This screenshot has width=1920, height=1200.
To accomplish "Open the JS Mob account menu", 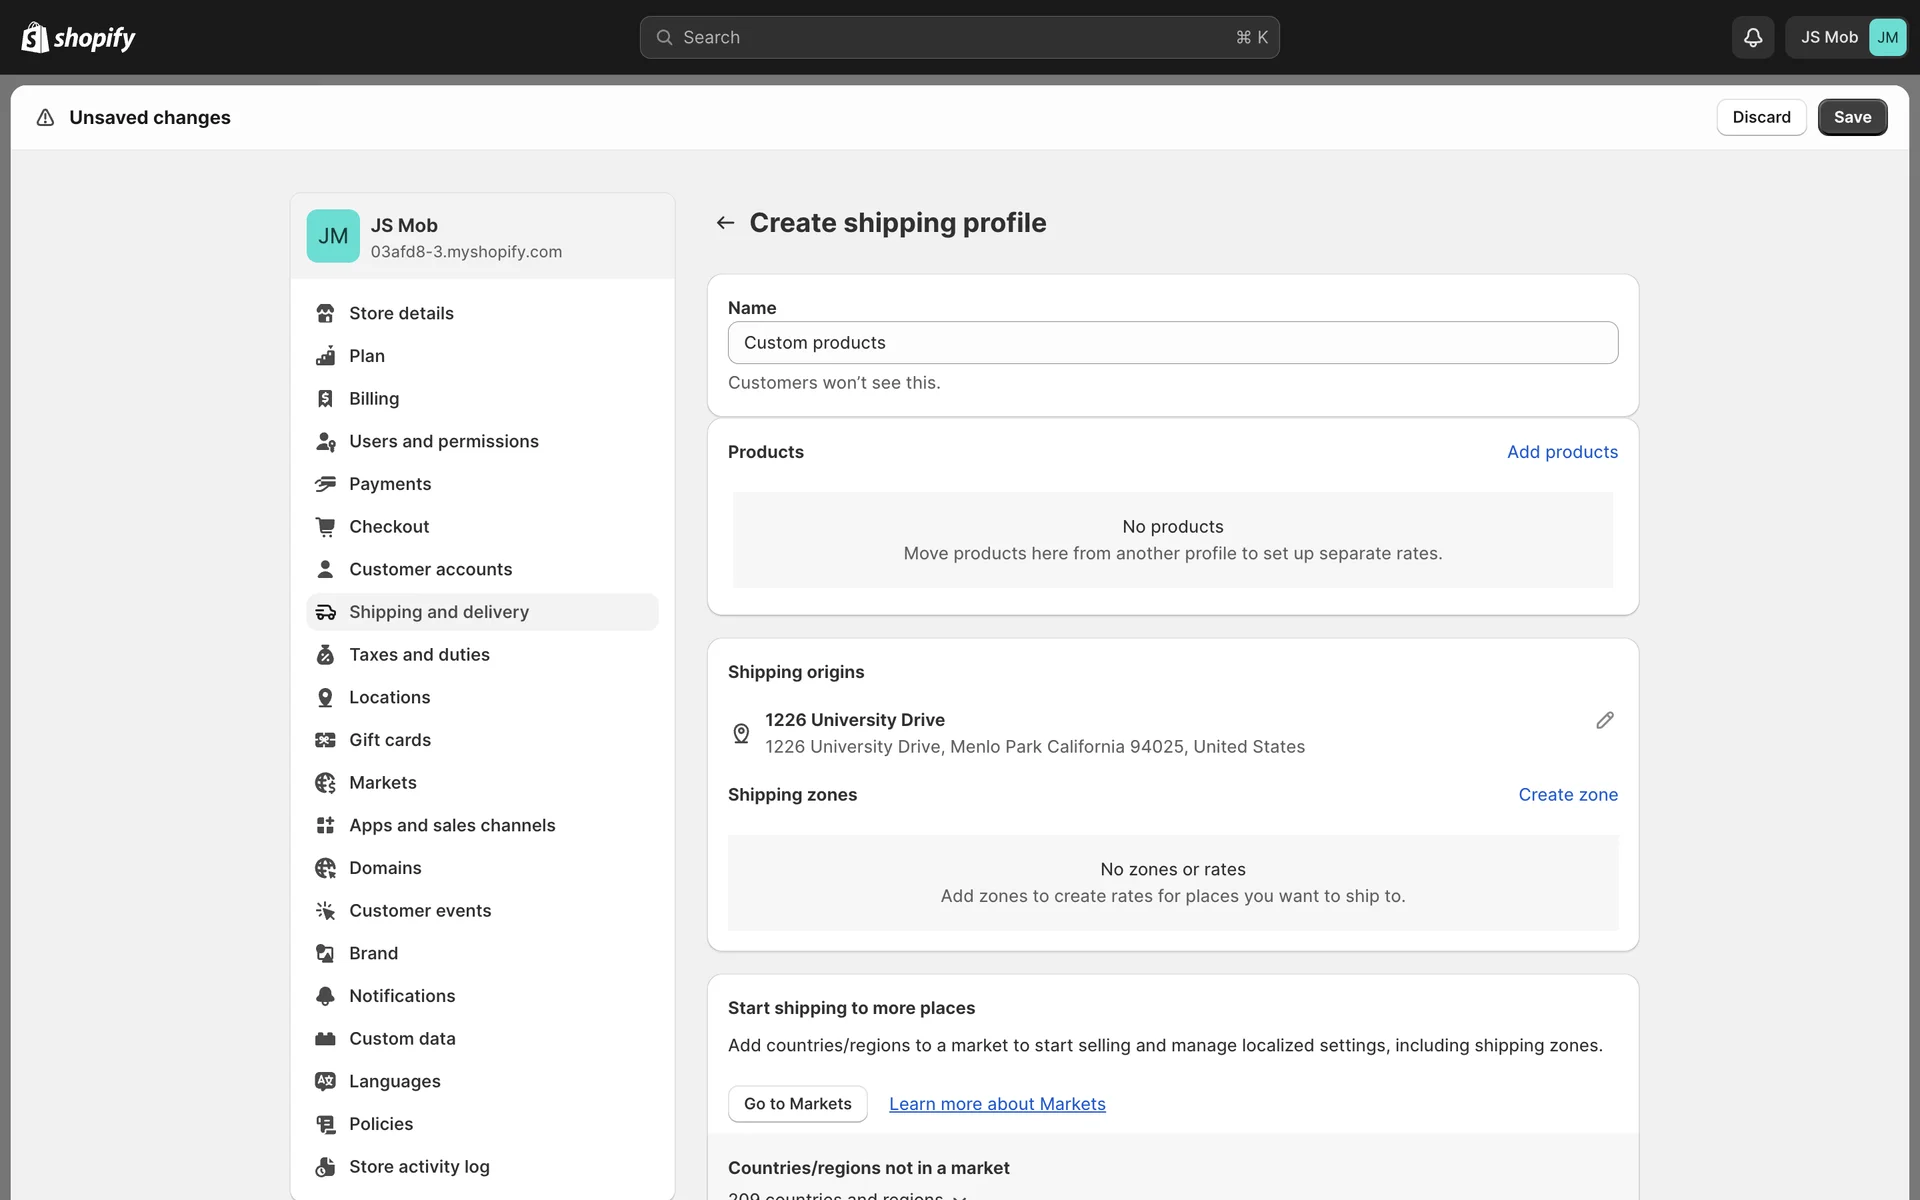I will click(1845, 37).
